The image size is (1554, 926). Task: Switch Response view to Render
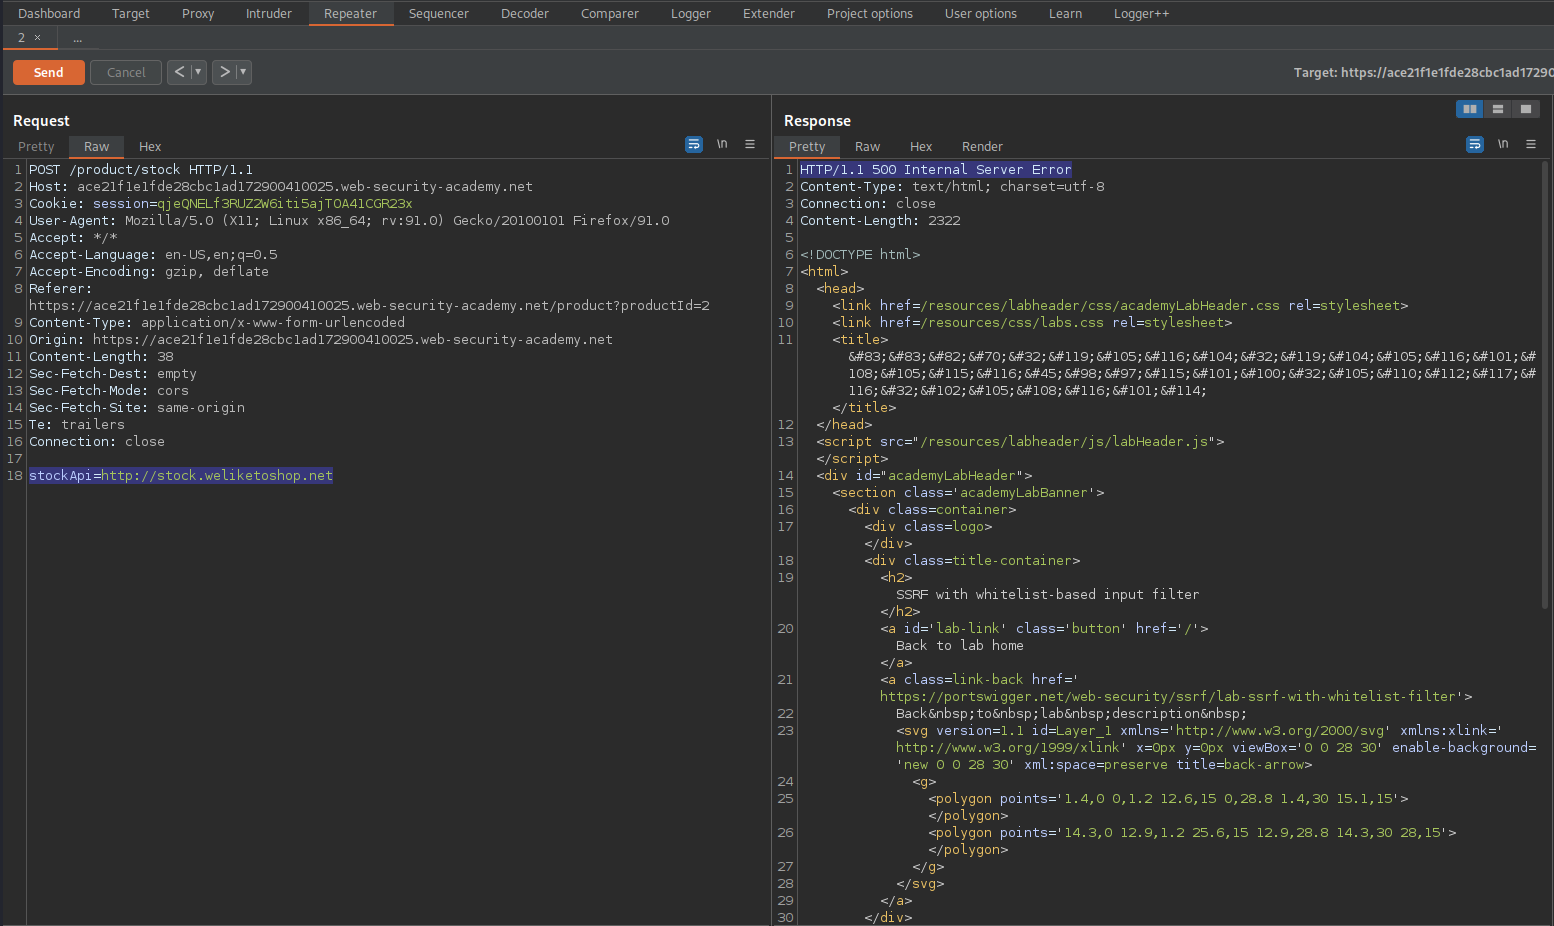982,146
